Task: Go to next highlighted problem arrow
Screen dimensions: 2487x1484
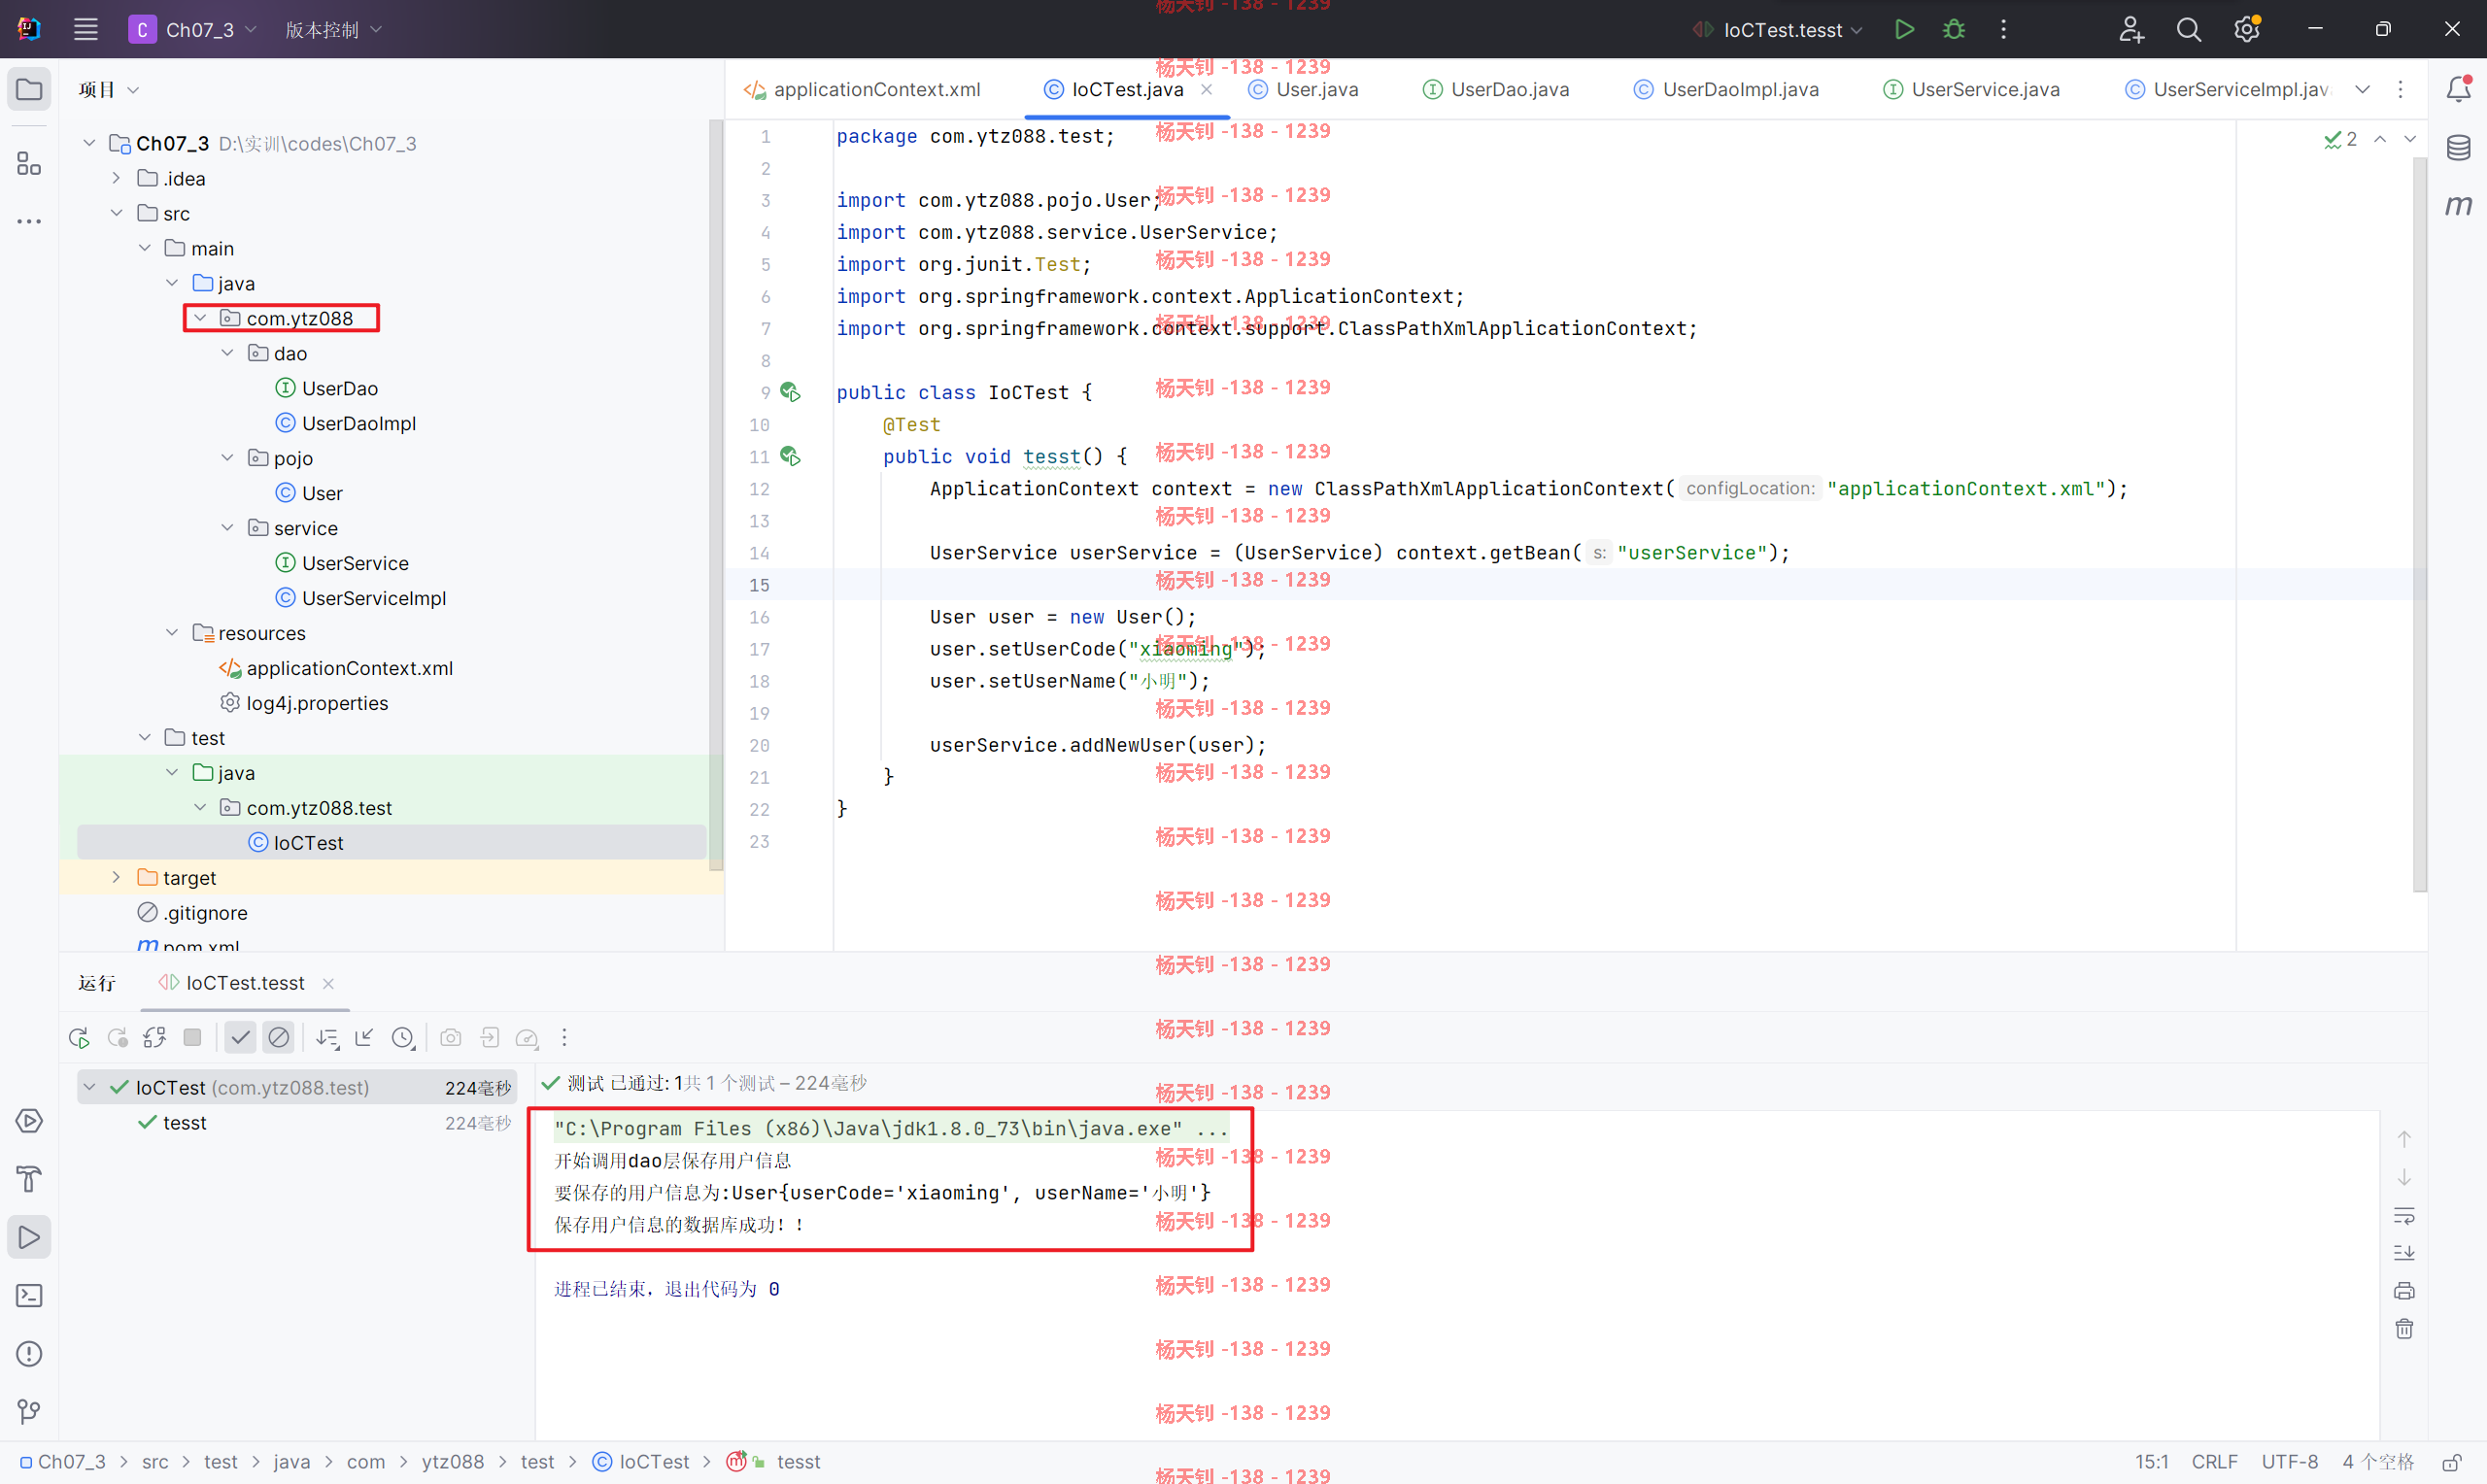Action: [2410, 139]
